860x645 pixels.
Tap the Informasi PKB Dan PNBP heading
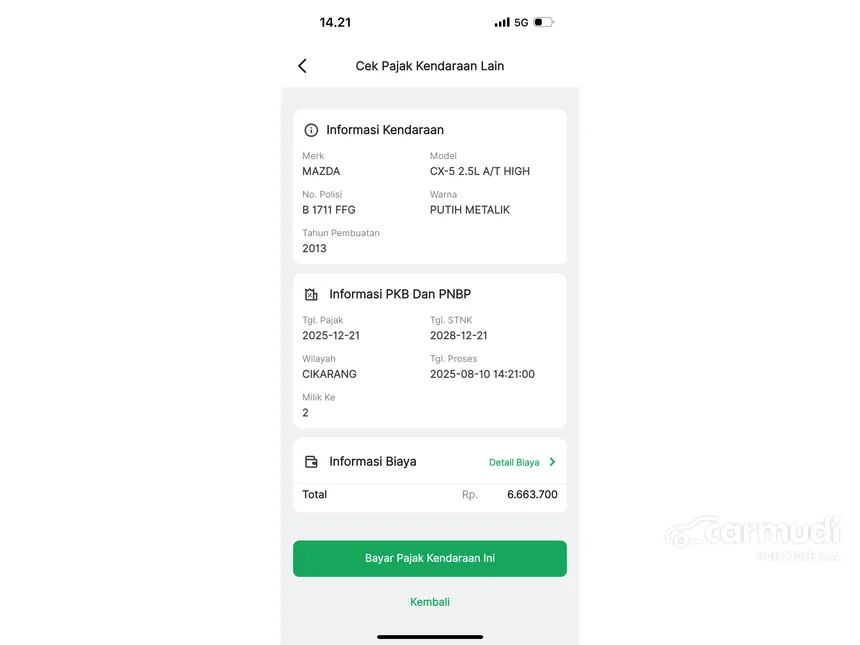400,295
